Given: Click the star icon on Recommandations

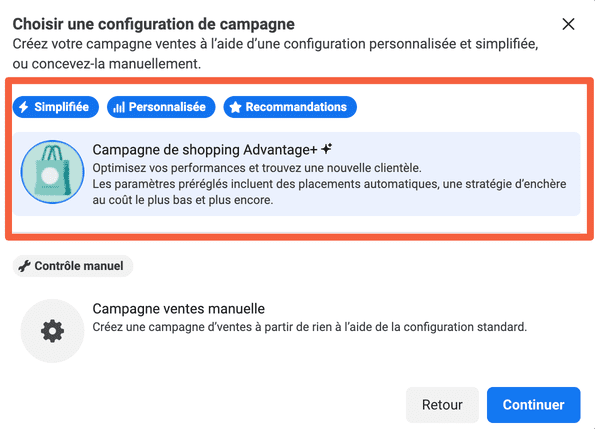Looking at the screenshot, I should (235, 107).
